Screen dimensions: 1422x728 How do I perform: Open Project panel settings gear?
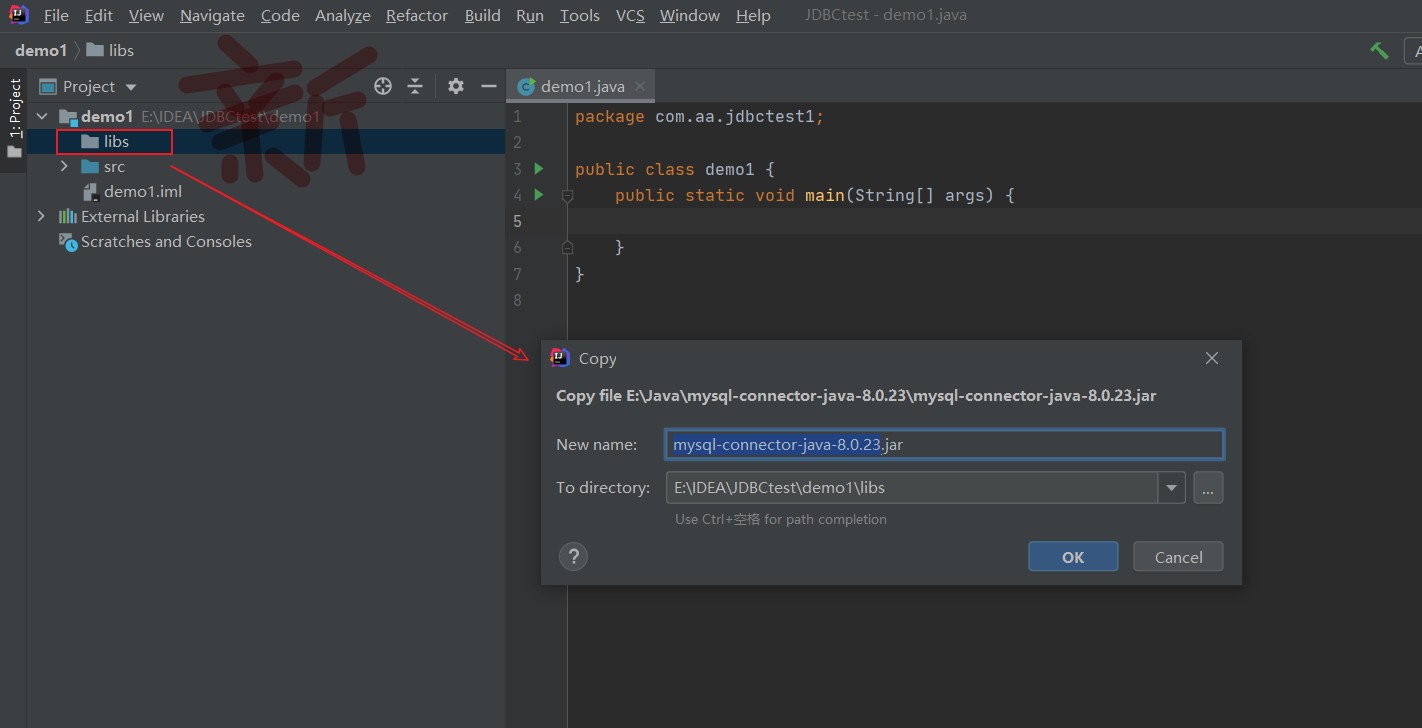(456, 86)
